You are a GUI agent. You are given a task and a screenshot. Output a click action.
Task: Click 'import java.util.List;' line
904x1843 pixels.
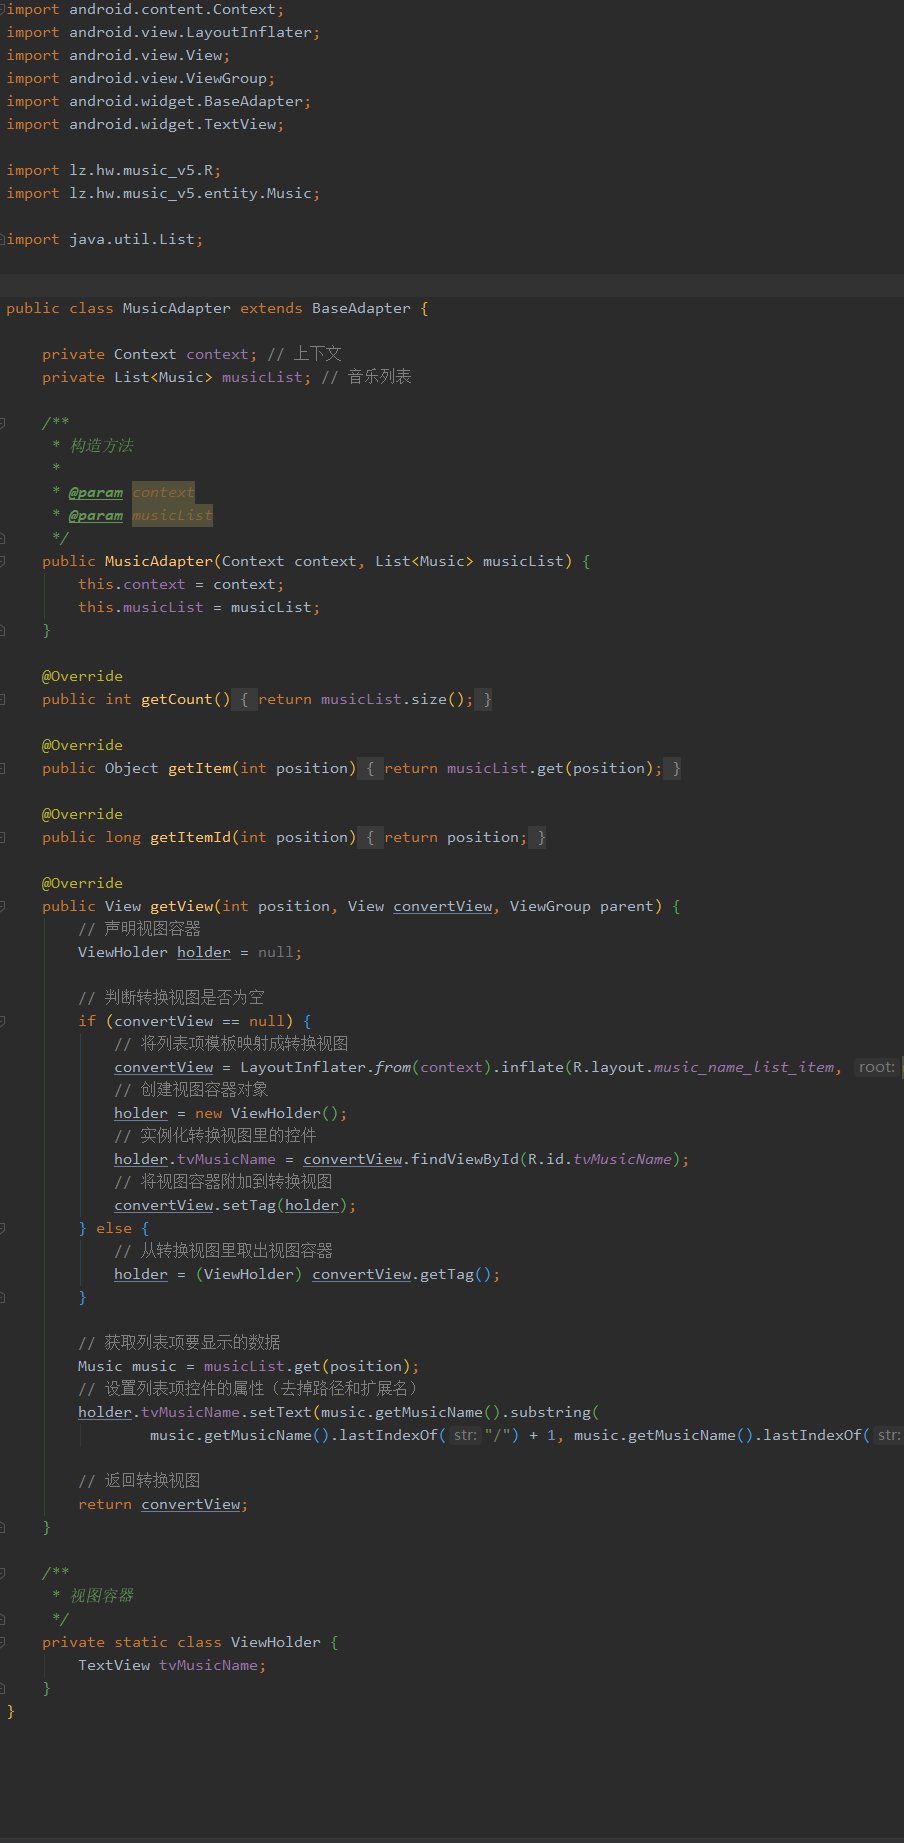pyautogui.click(x=105, y=239)
